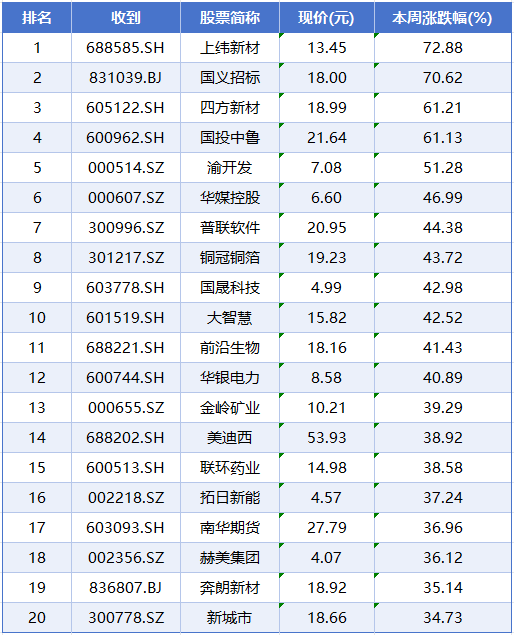Image resolution: width=514 pixels, height=635 pixels.
Task: Select the 南华期货 stock name
Action: coord(230,528)
